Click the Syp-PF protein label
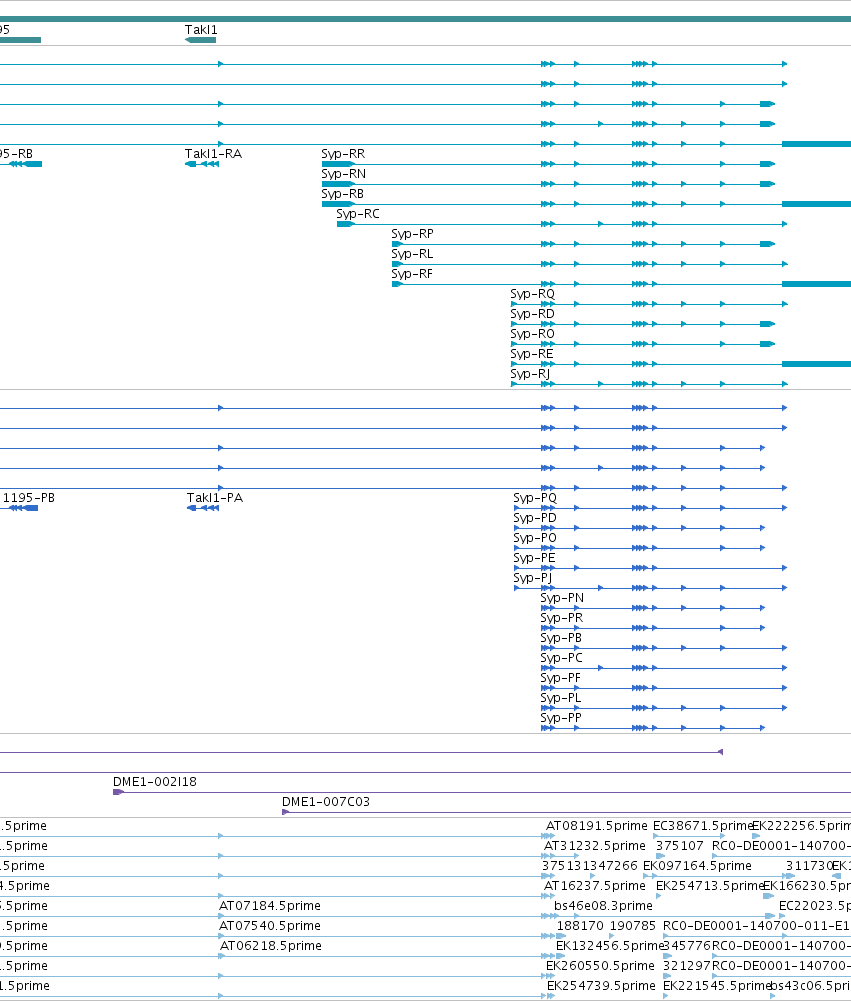The width and height of the screenshot is (851, 1001). click(x=561, y=678)
